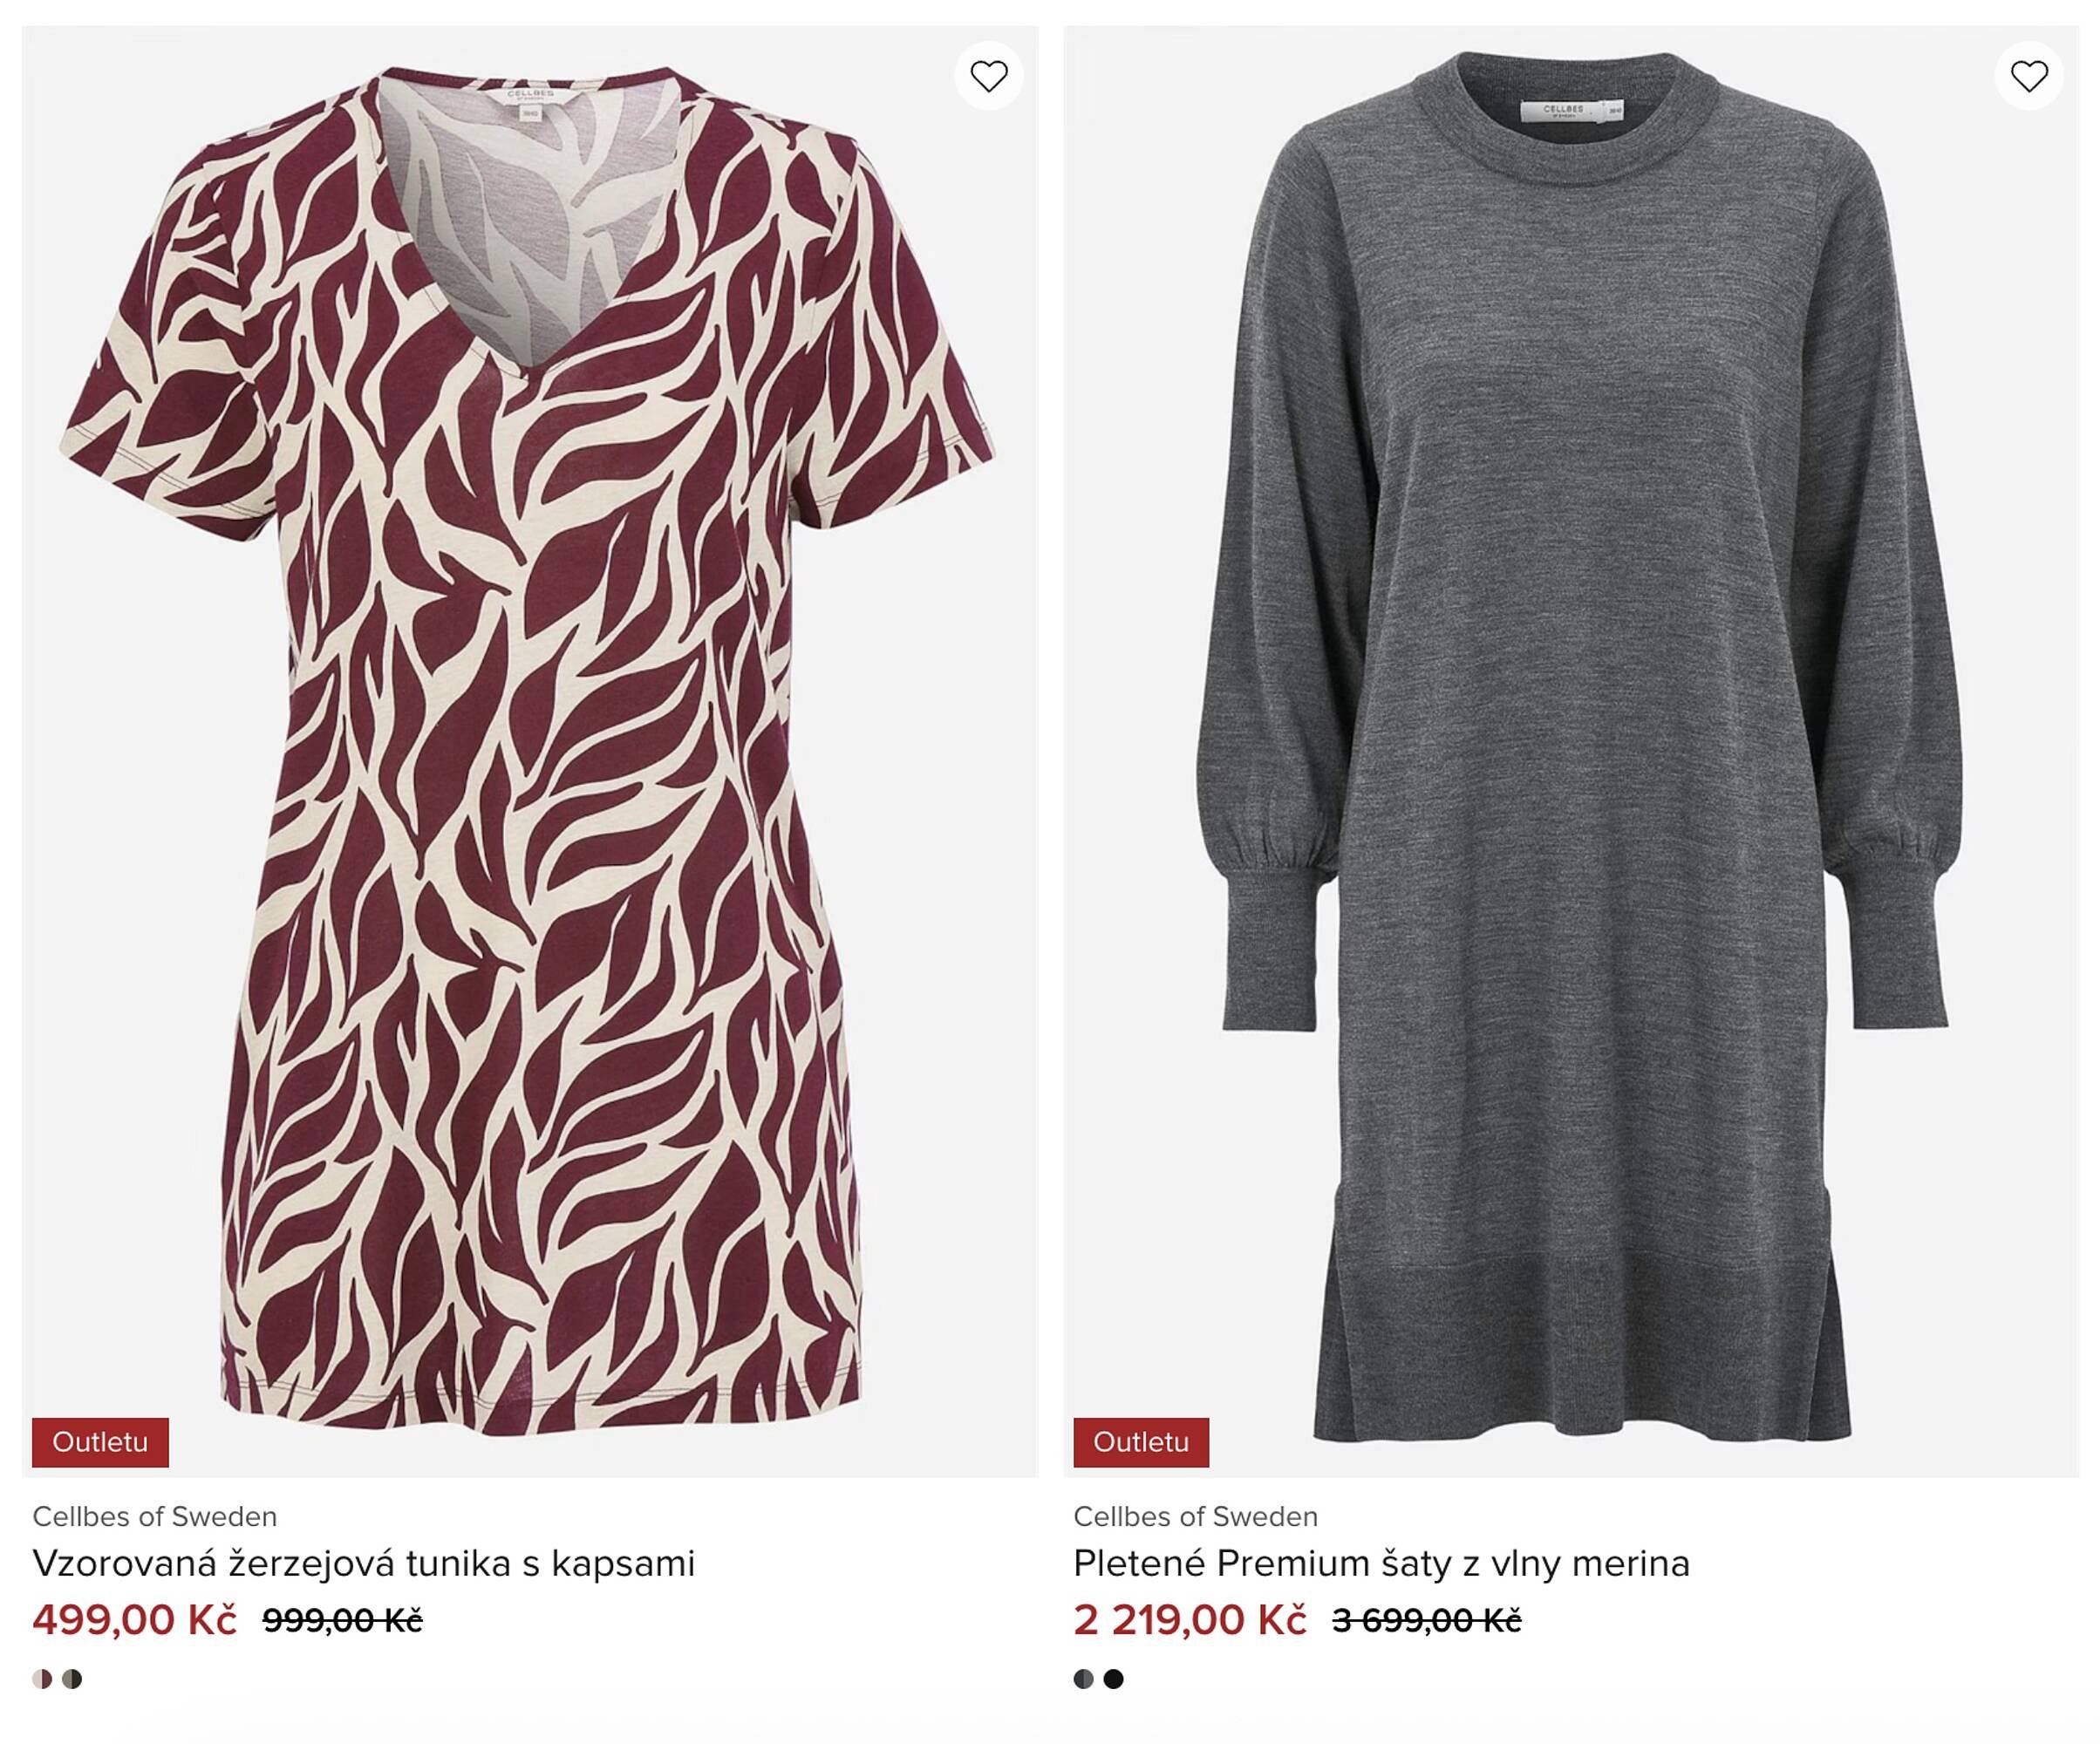Click the heart icon on the grey dress
The image size is (2100, 1744).
(x=2029, y=76)
